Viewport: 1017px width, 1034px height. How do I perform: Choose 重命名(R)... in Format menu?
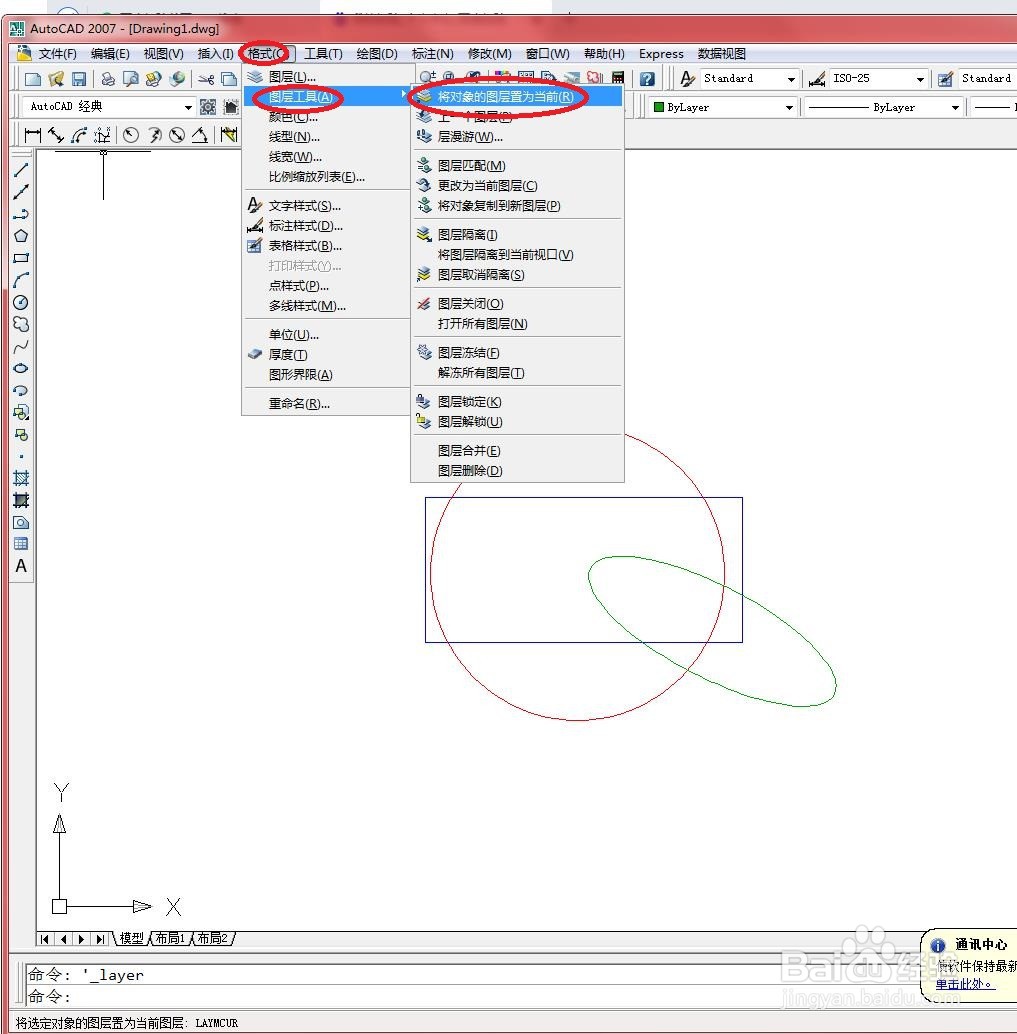328,404
